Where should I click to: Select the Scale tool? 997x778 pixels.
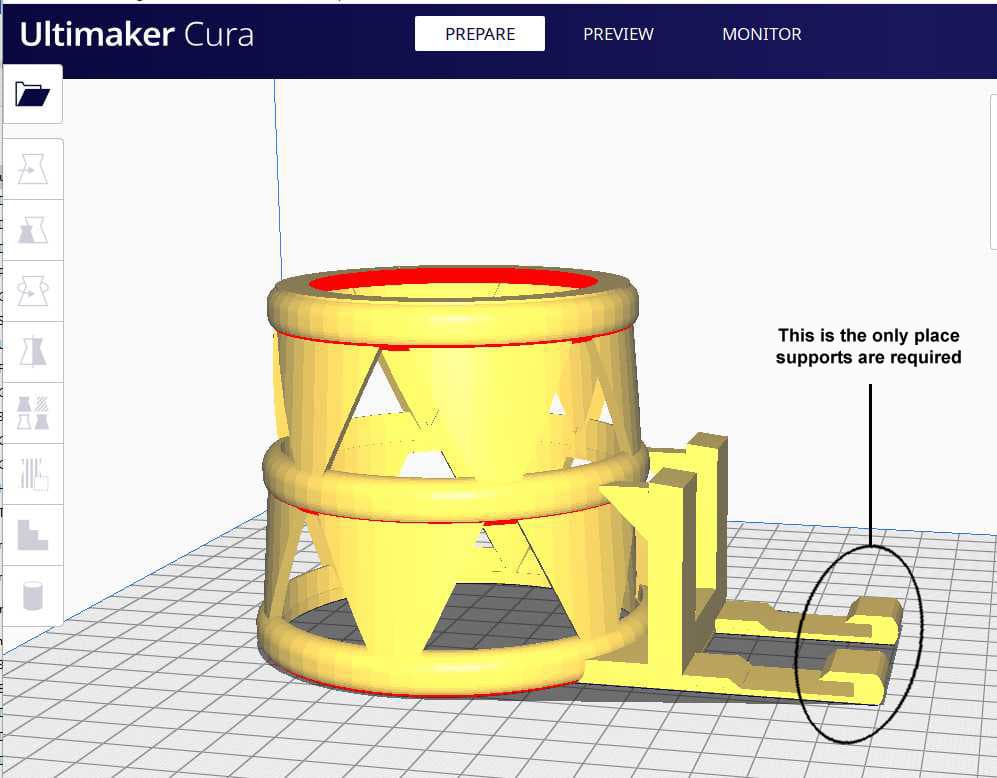coord(32,229)
